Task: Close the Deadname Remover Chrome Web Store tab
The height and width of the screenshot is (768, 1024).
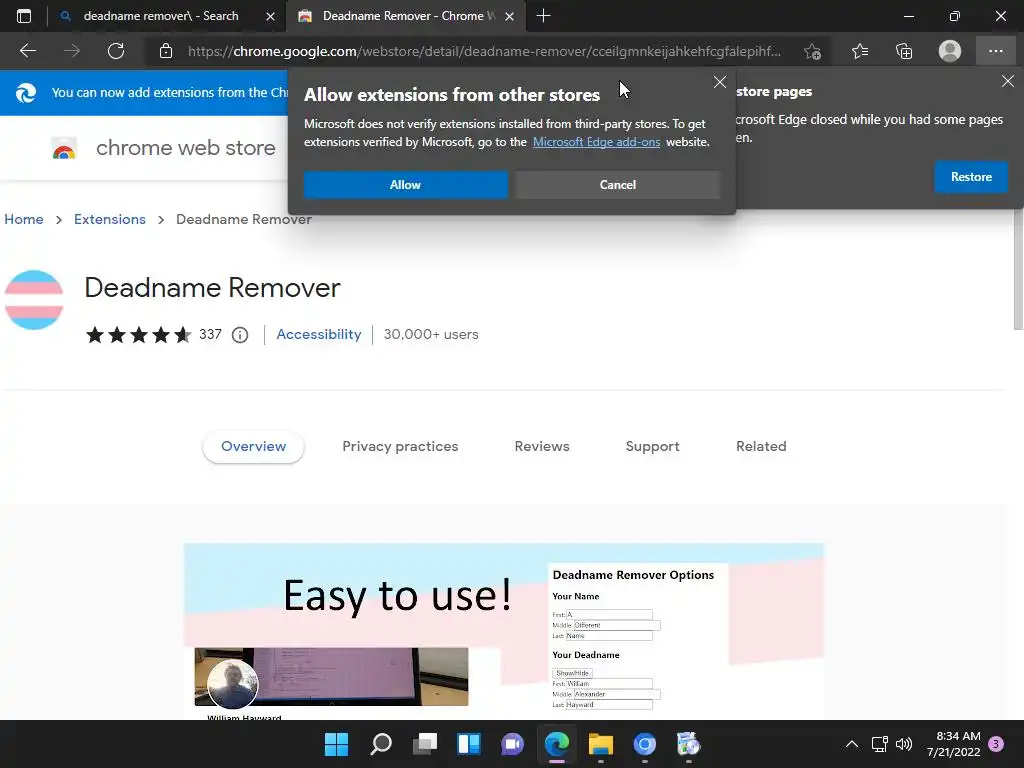Action: [509, 16]
